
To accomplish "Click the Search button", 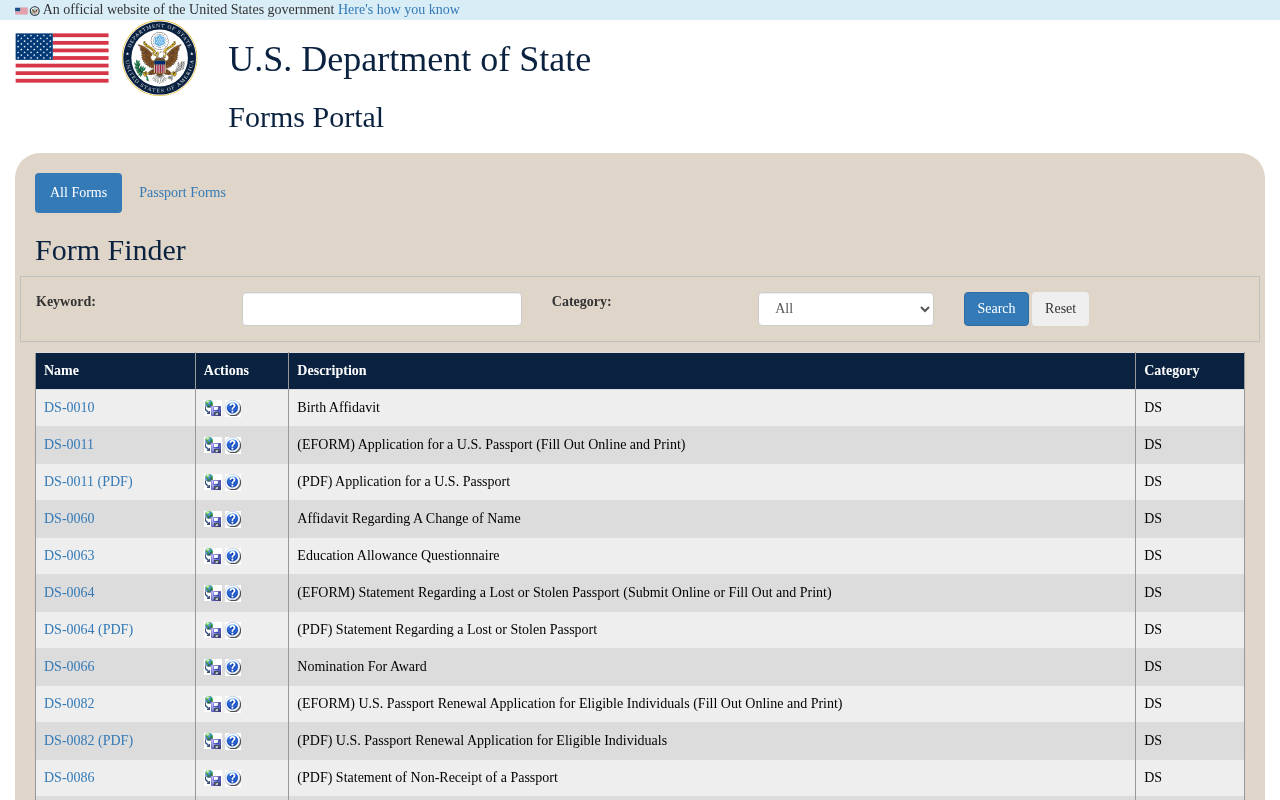I will 996,309.
